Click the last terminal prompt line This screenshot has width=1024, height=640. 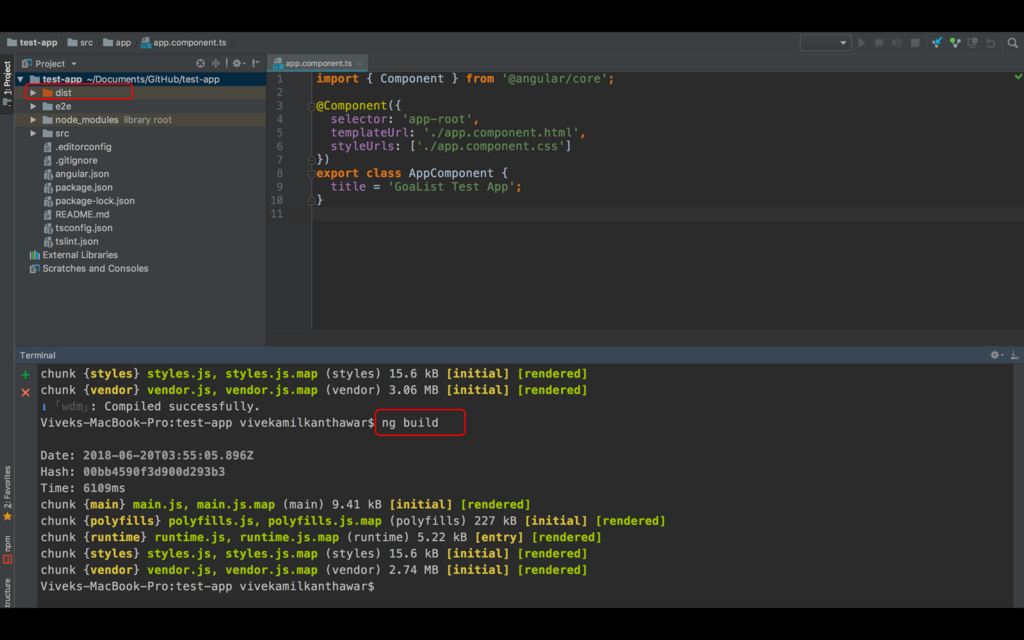(208, 586)
